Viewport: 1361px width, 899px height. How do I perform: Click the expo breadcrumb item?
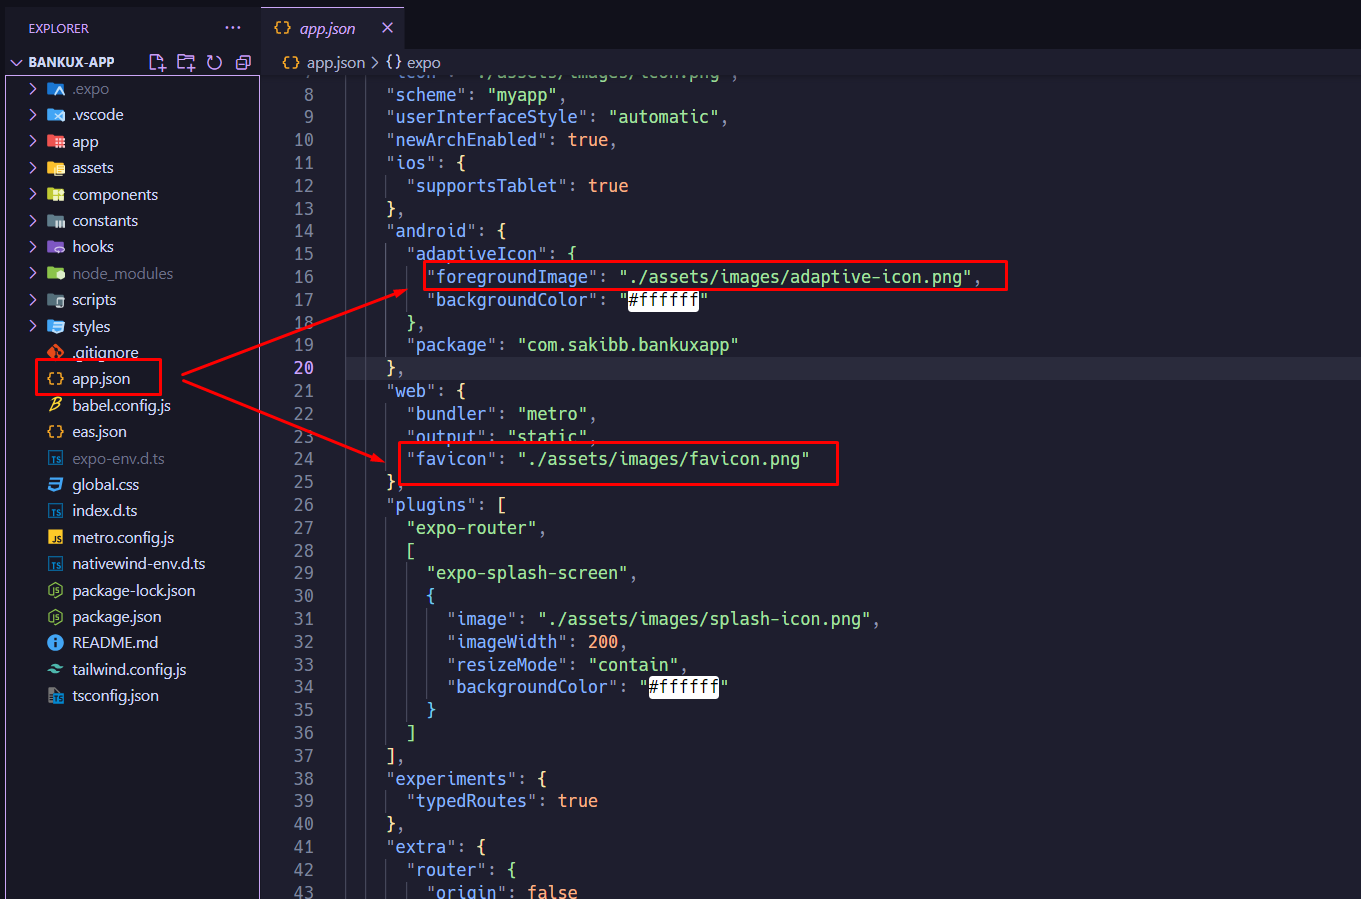(x=422, y=62)
